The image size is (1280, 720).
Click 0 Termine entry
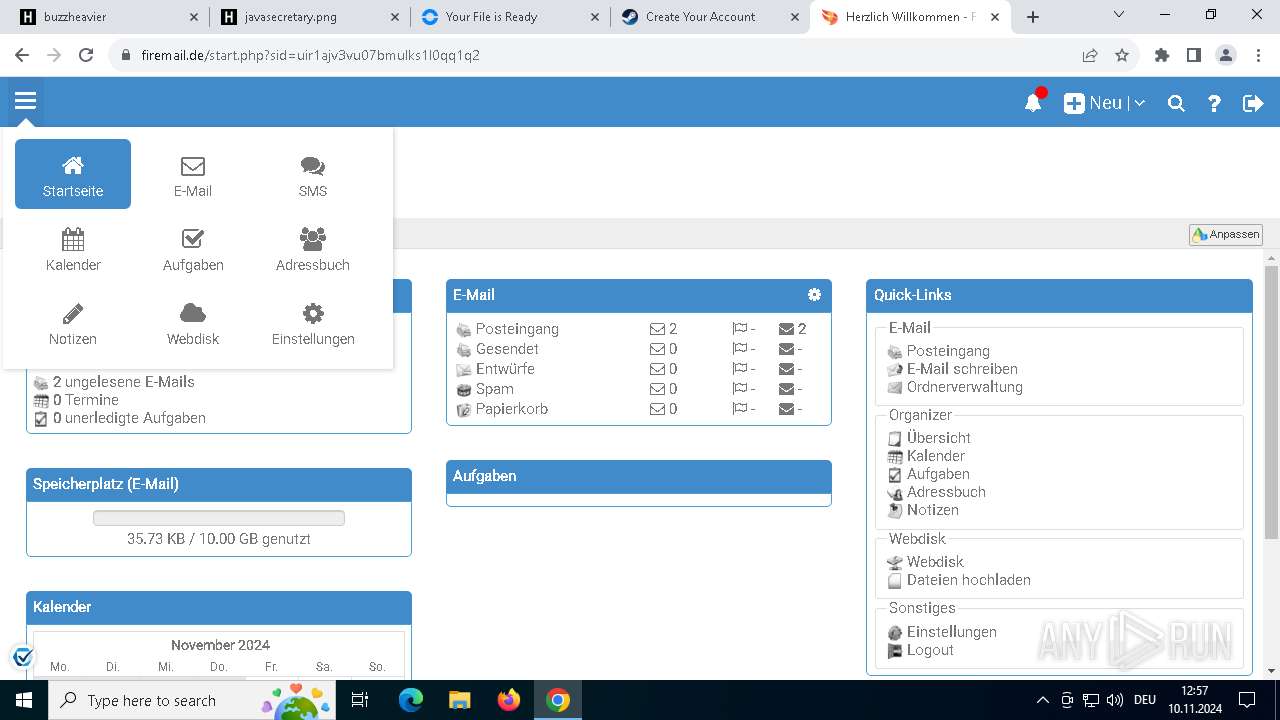pyautogui.click(x=86, y=400)
